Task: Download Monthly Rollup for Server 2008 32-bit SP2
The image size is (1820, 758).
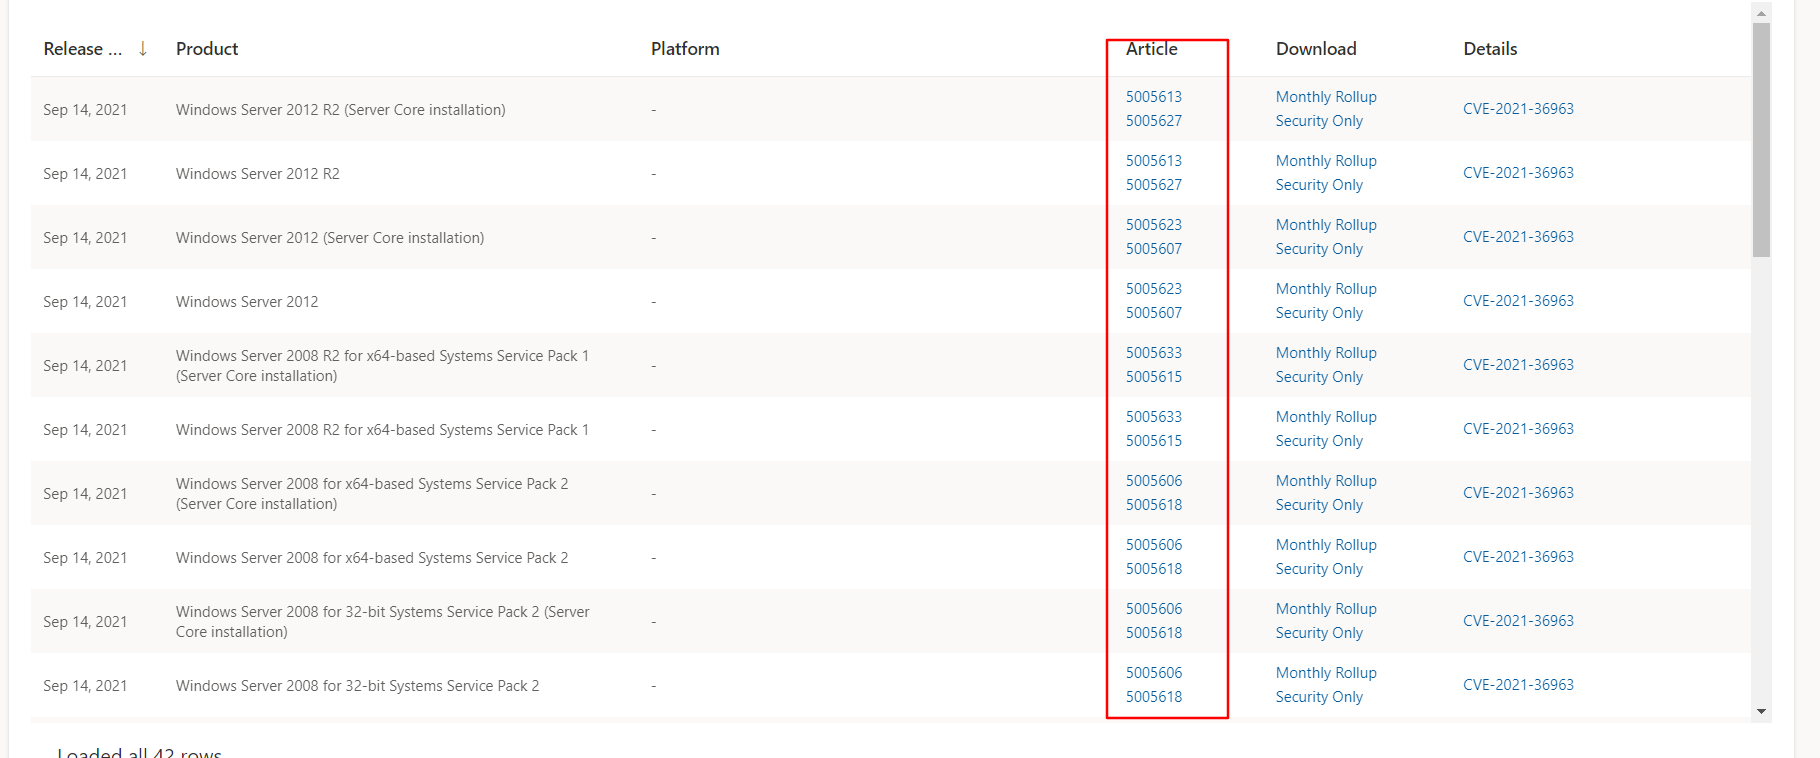Action: (x=1326, y=673)
